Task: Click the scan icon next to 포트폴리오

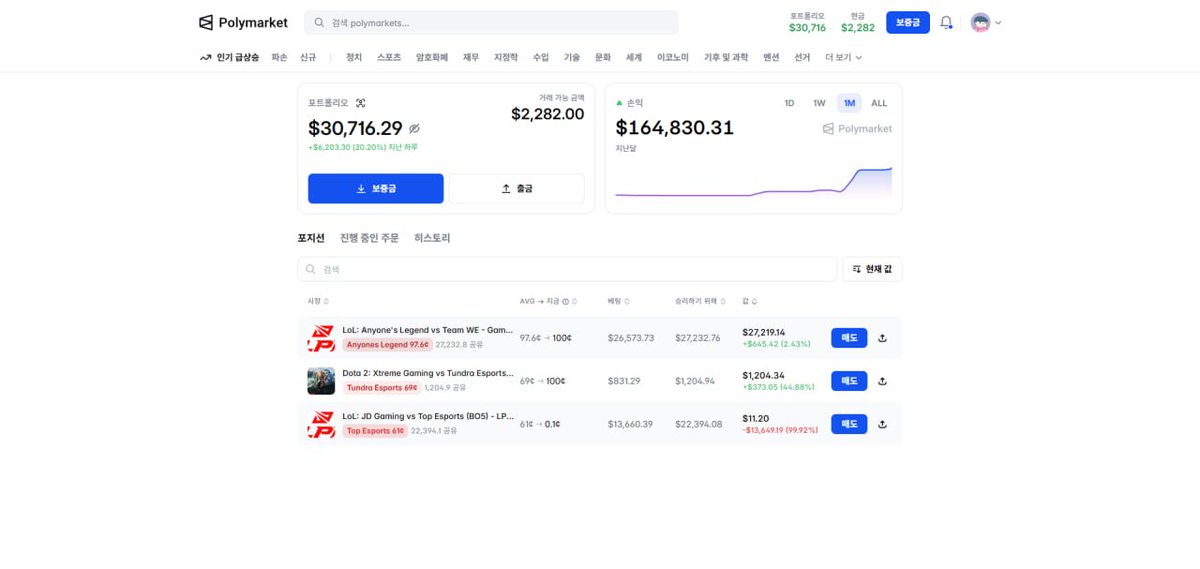Action: [x=361, y=103]
